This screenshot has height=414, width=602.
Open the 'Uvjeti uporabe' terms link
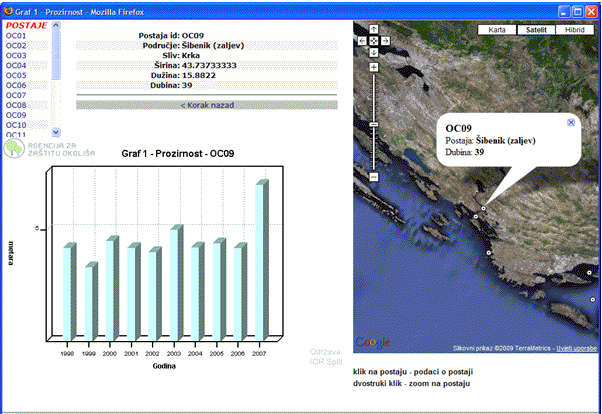point(576,345)
